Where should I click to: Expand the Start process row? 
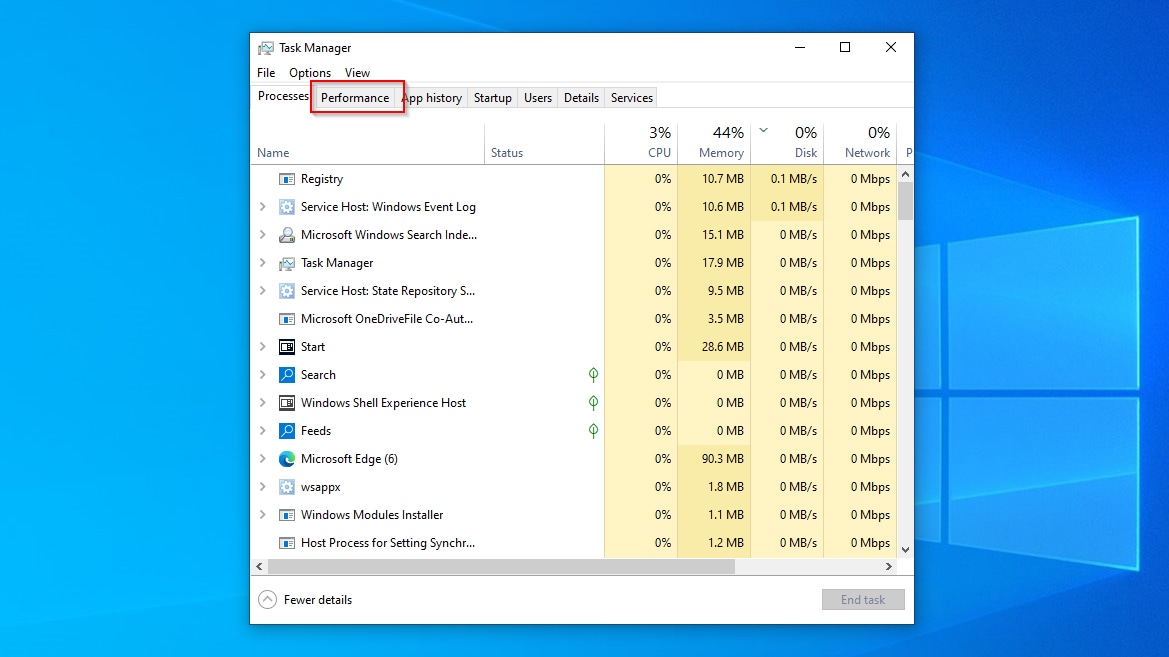[262, 347]
